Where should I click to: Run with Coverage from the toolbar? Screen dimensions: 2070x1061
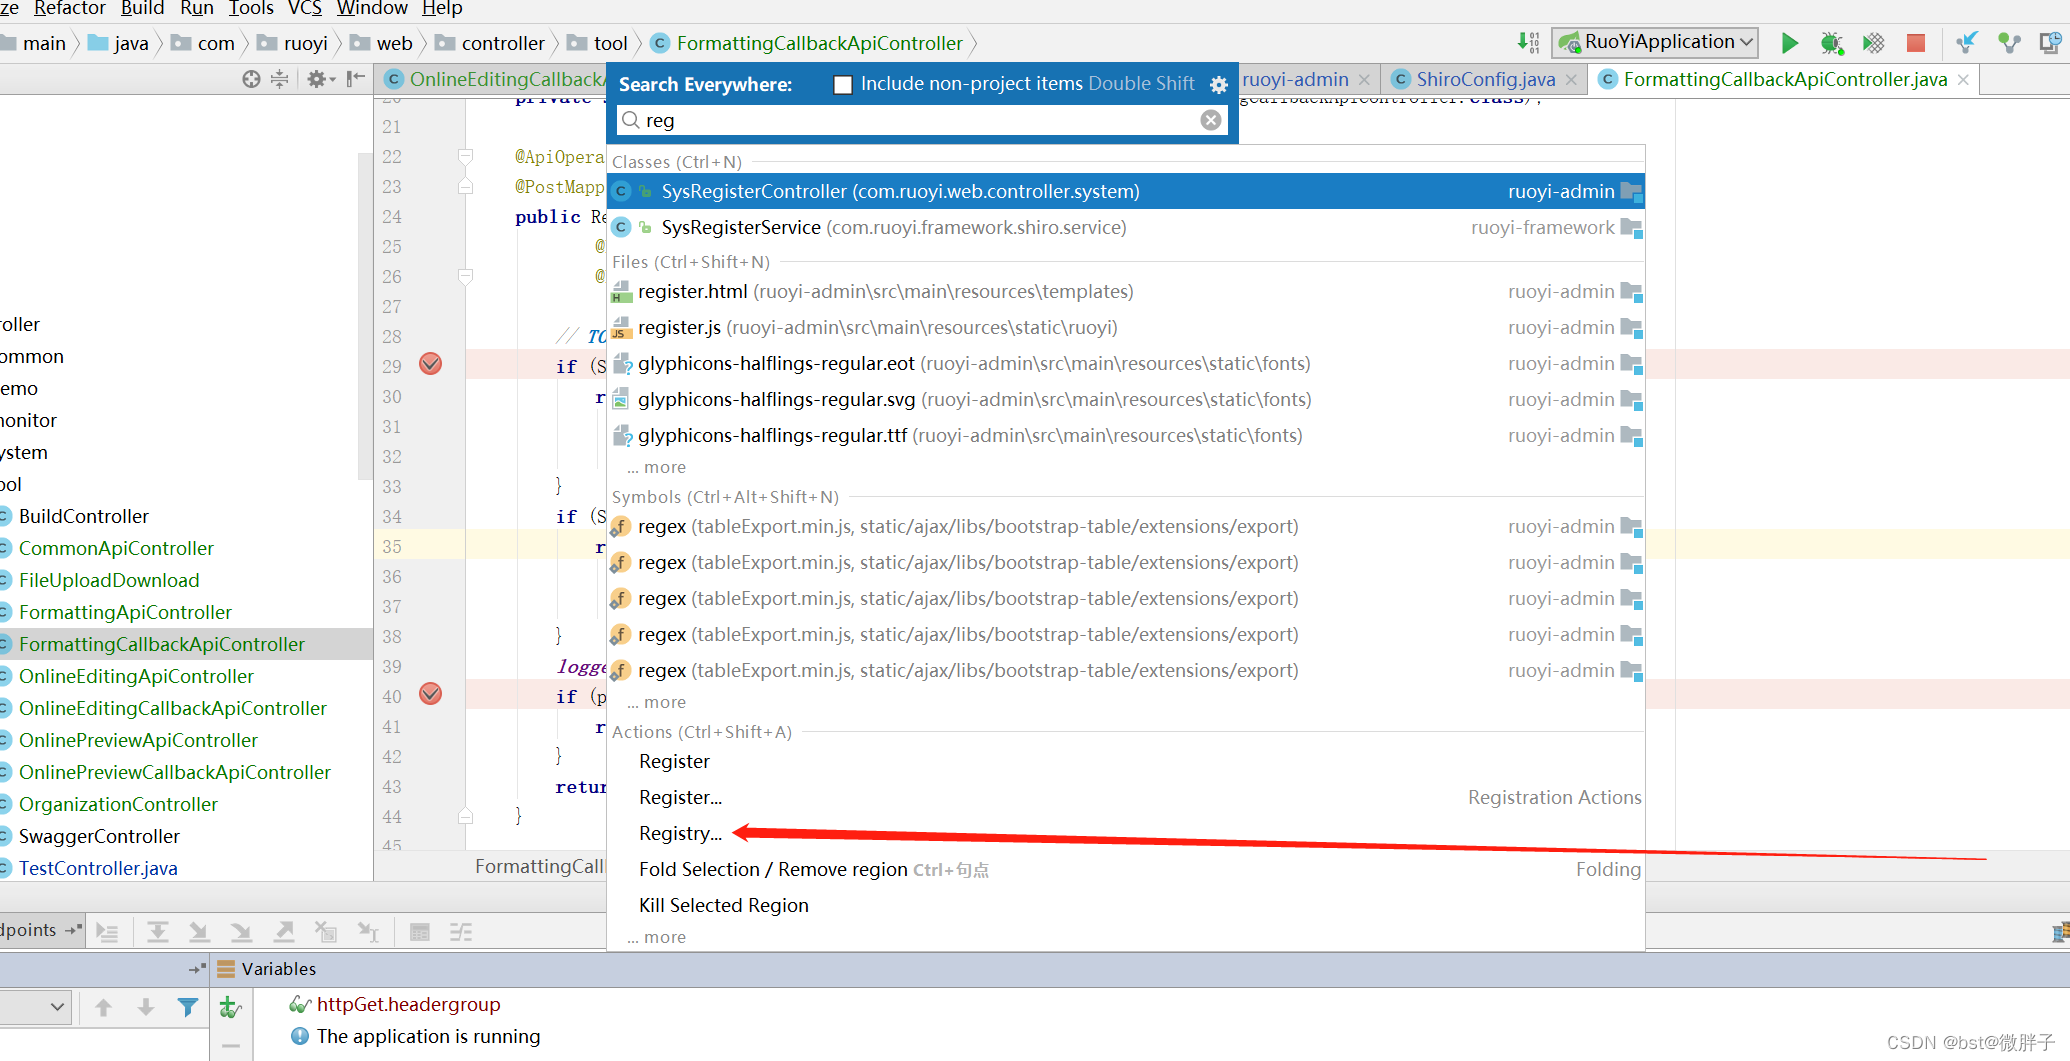(x=1873, y=43)
